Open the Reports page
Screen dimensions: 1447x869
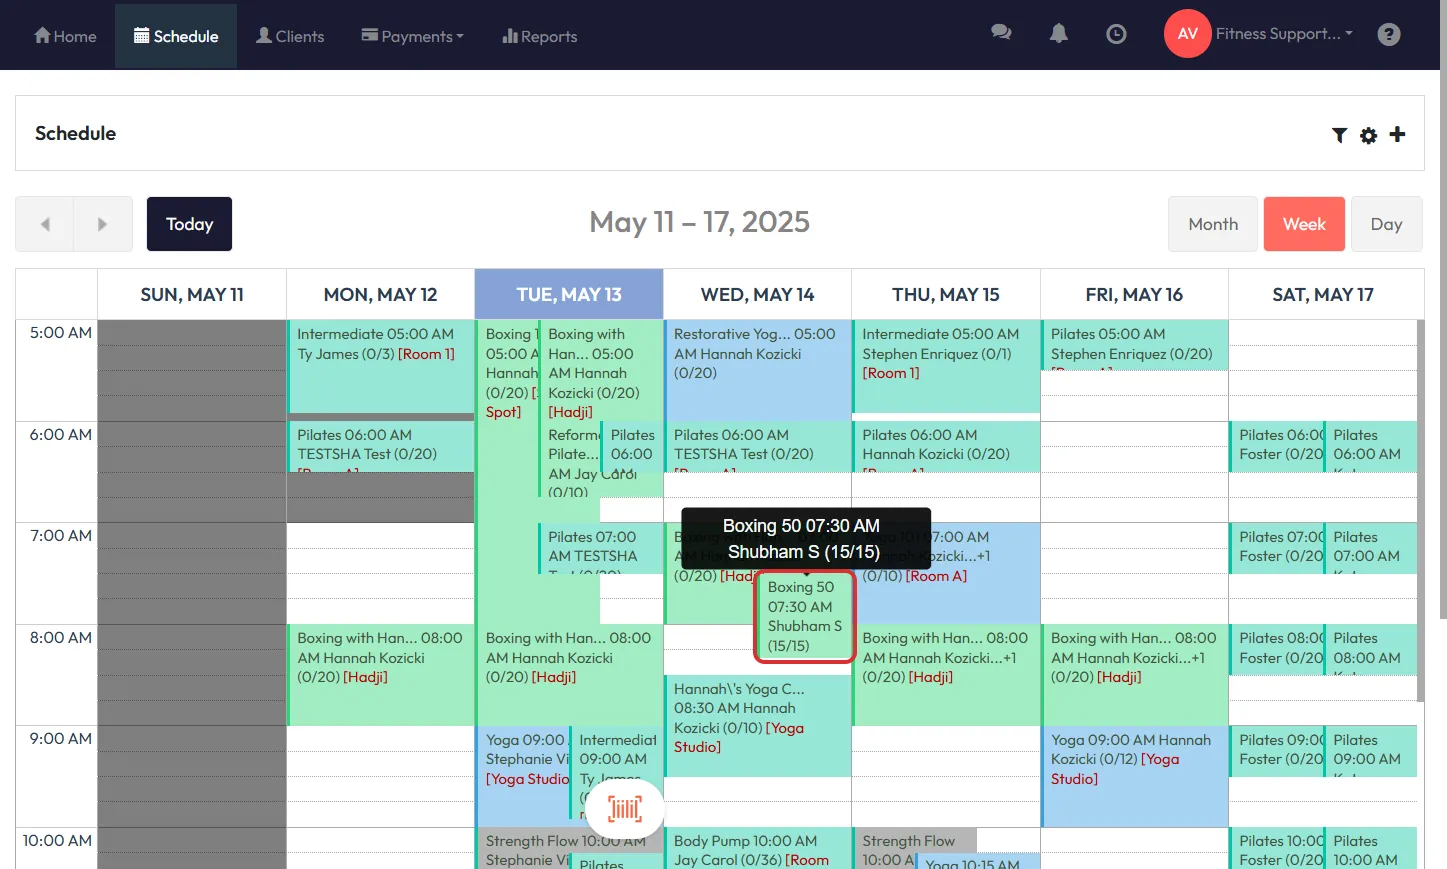coord(539,36)
